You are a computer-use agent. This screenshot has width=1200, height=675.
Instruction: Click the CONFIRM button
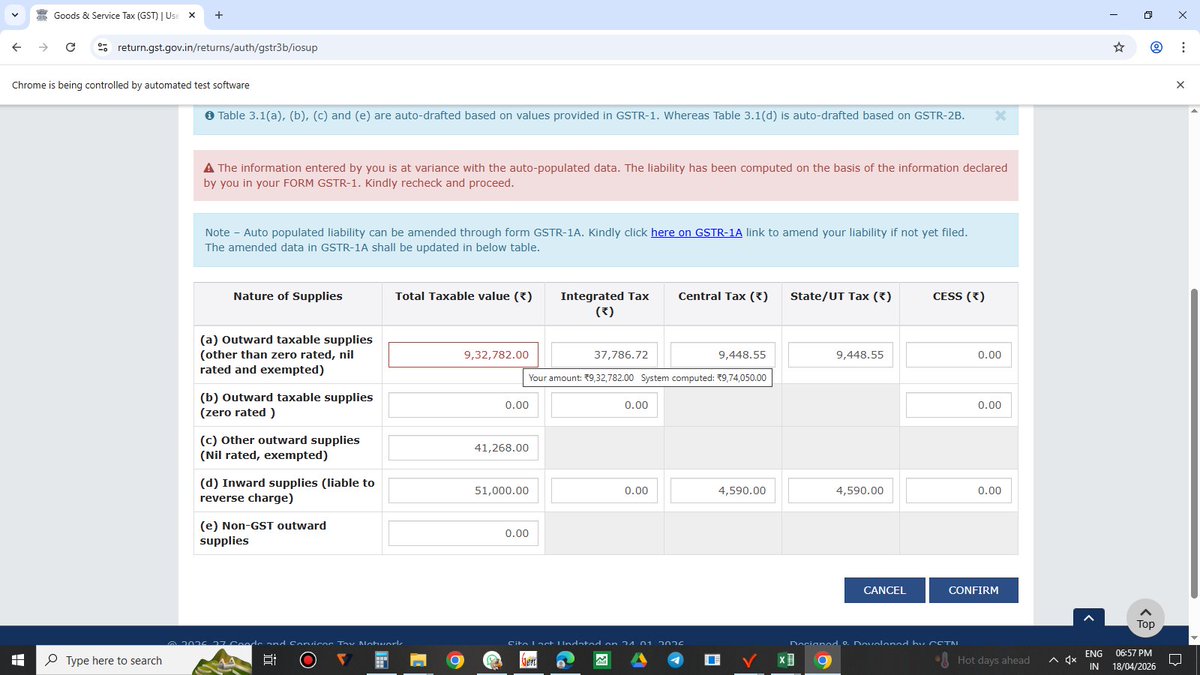(973, 590)
